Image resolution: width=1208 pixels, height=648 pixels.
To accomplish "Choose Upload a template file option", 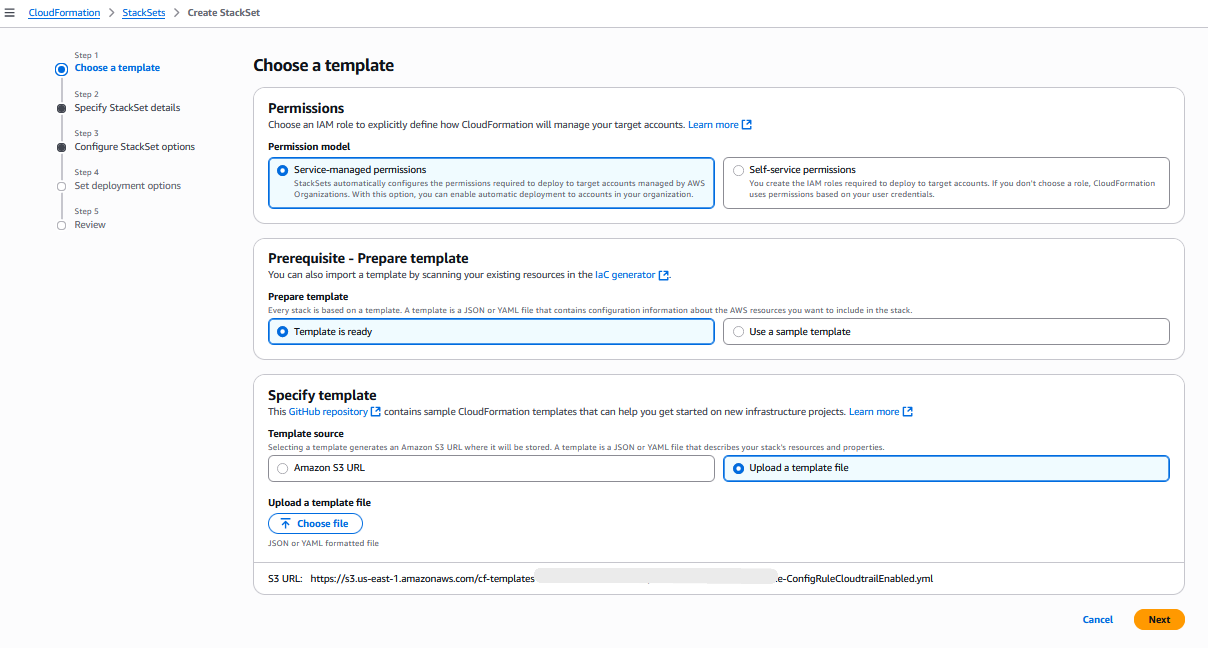I will (x=737, y=468).
